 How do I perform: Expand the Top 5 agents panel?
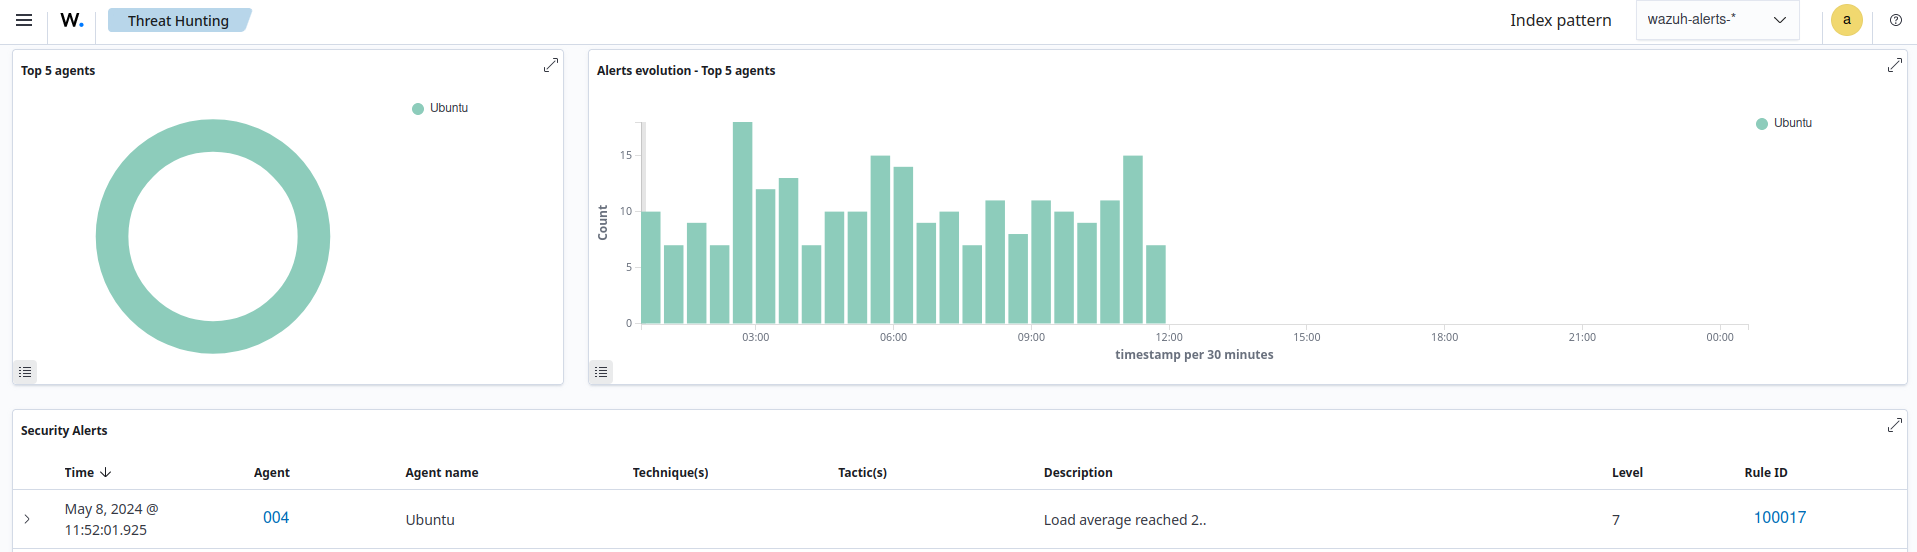[550, 65]
